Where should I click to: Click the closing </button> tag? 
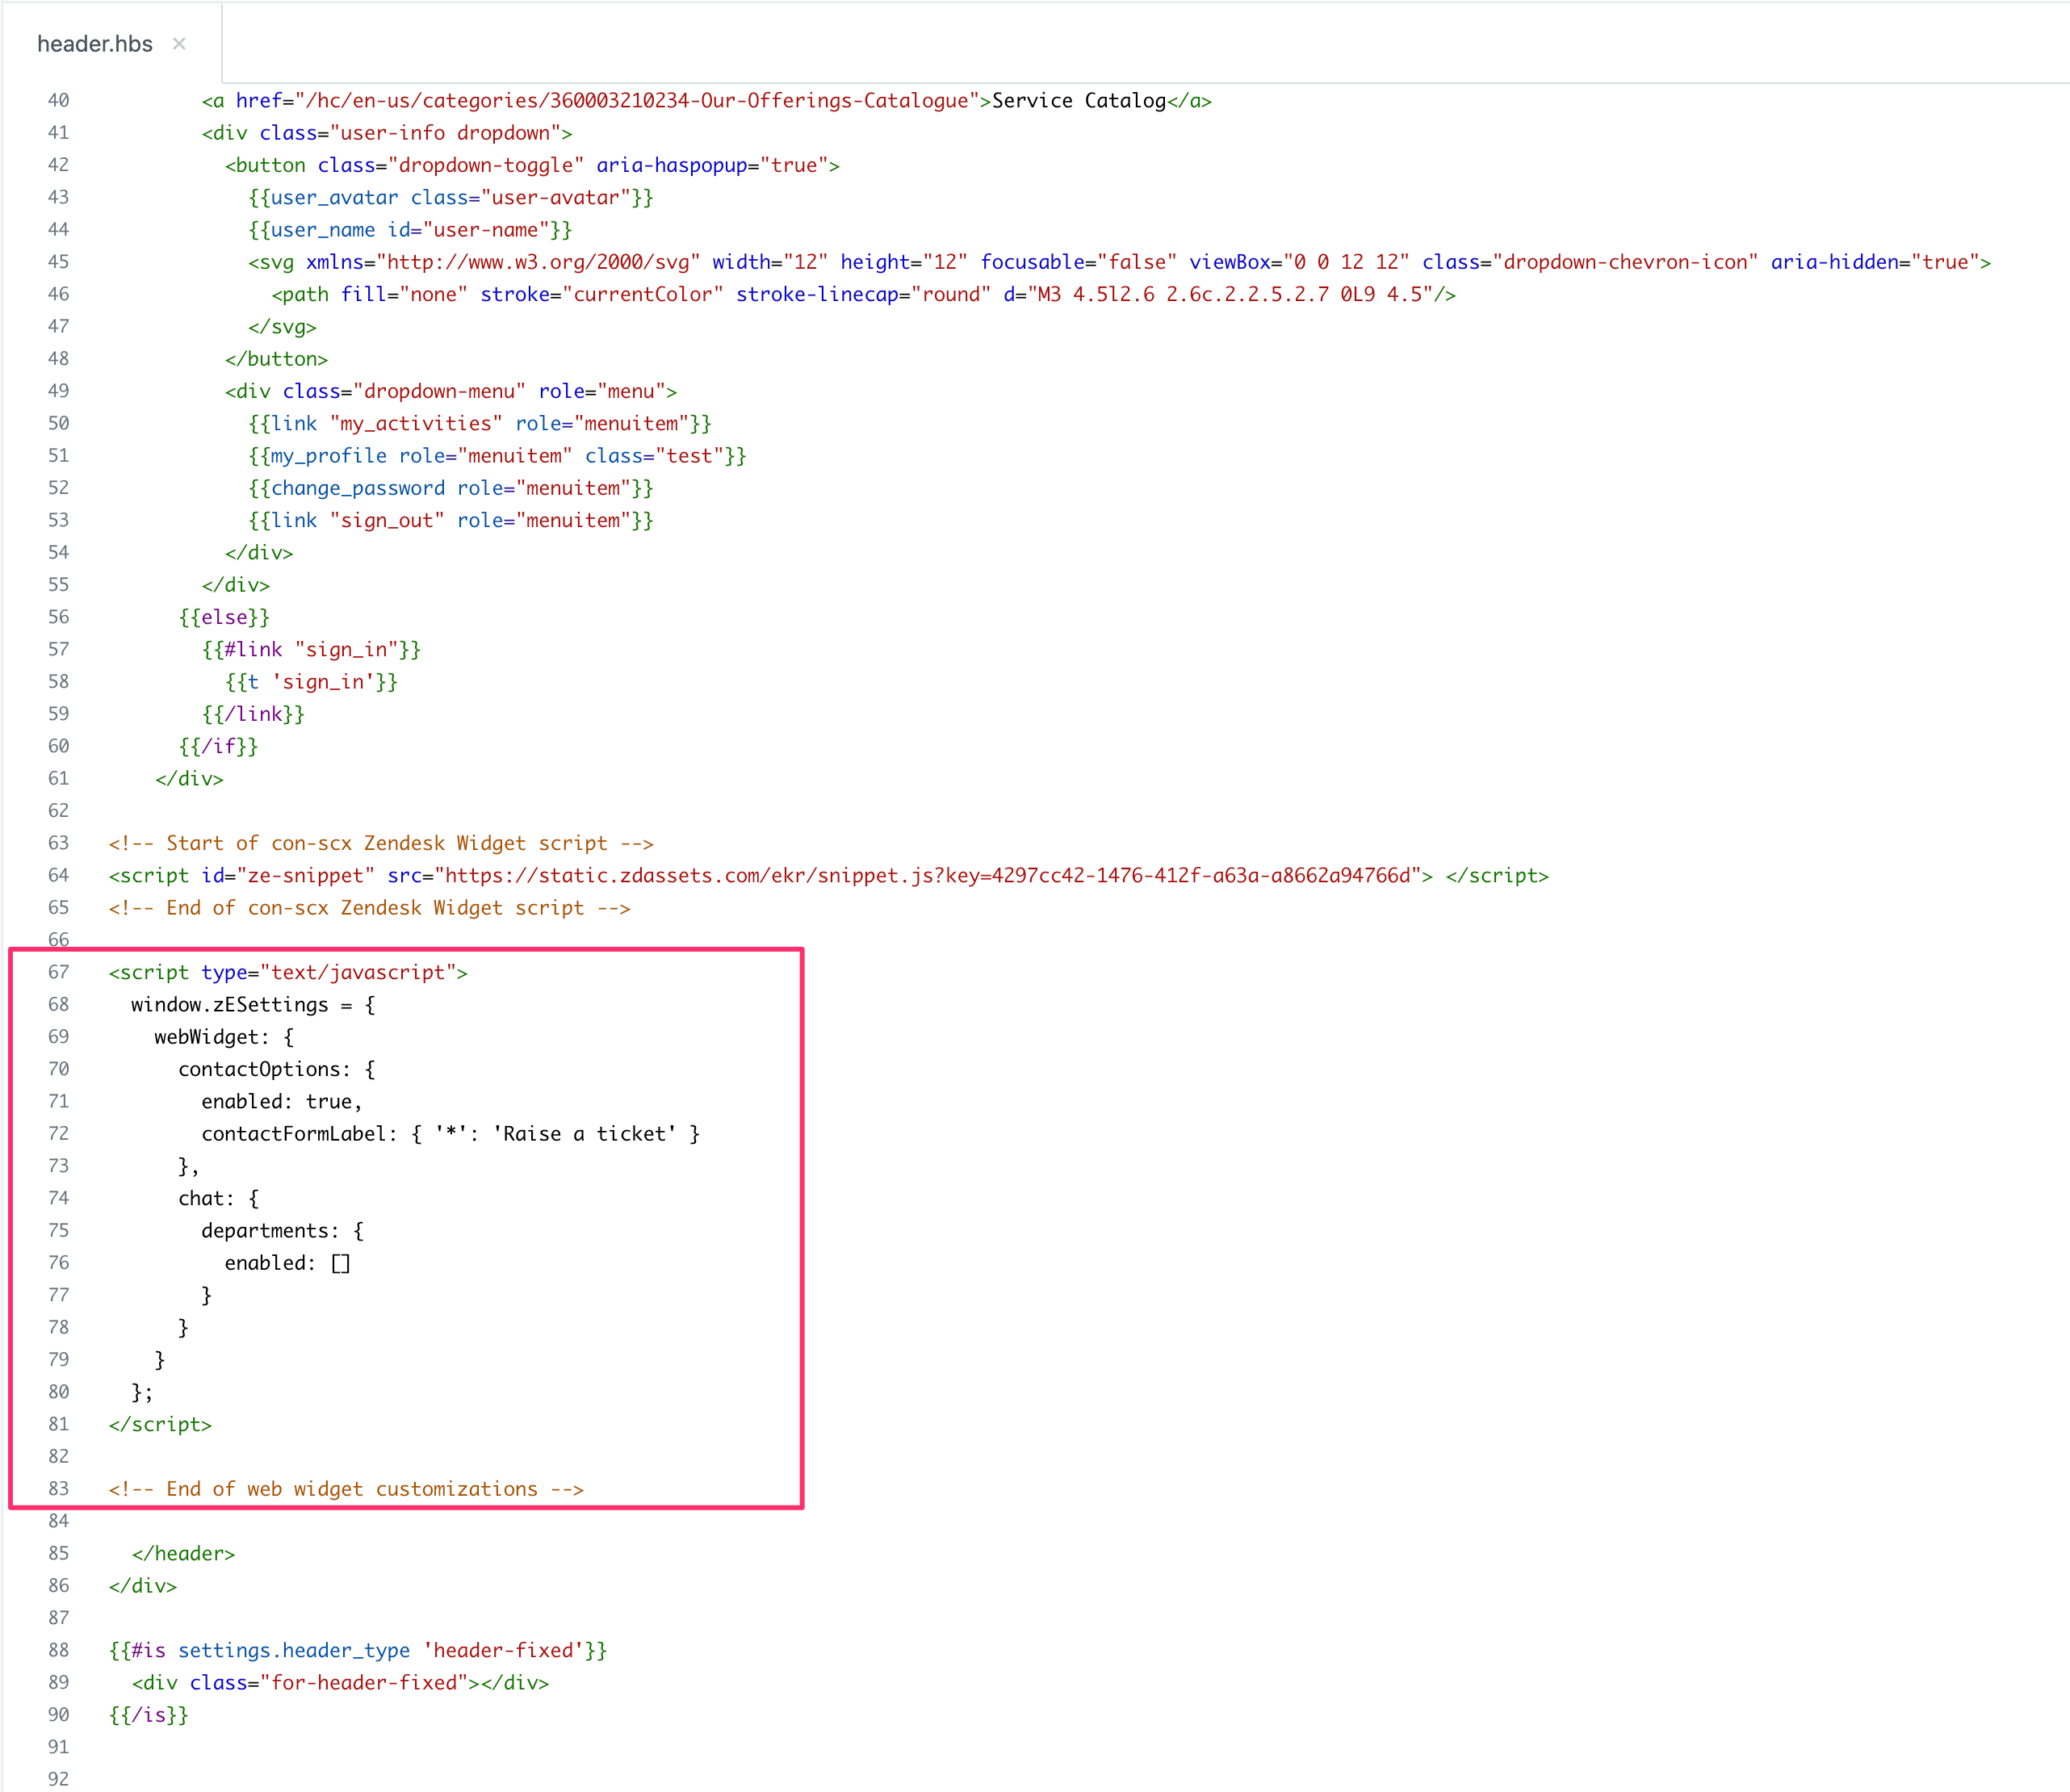(276, 359)
